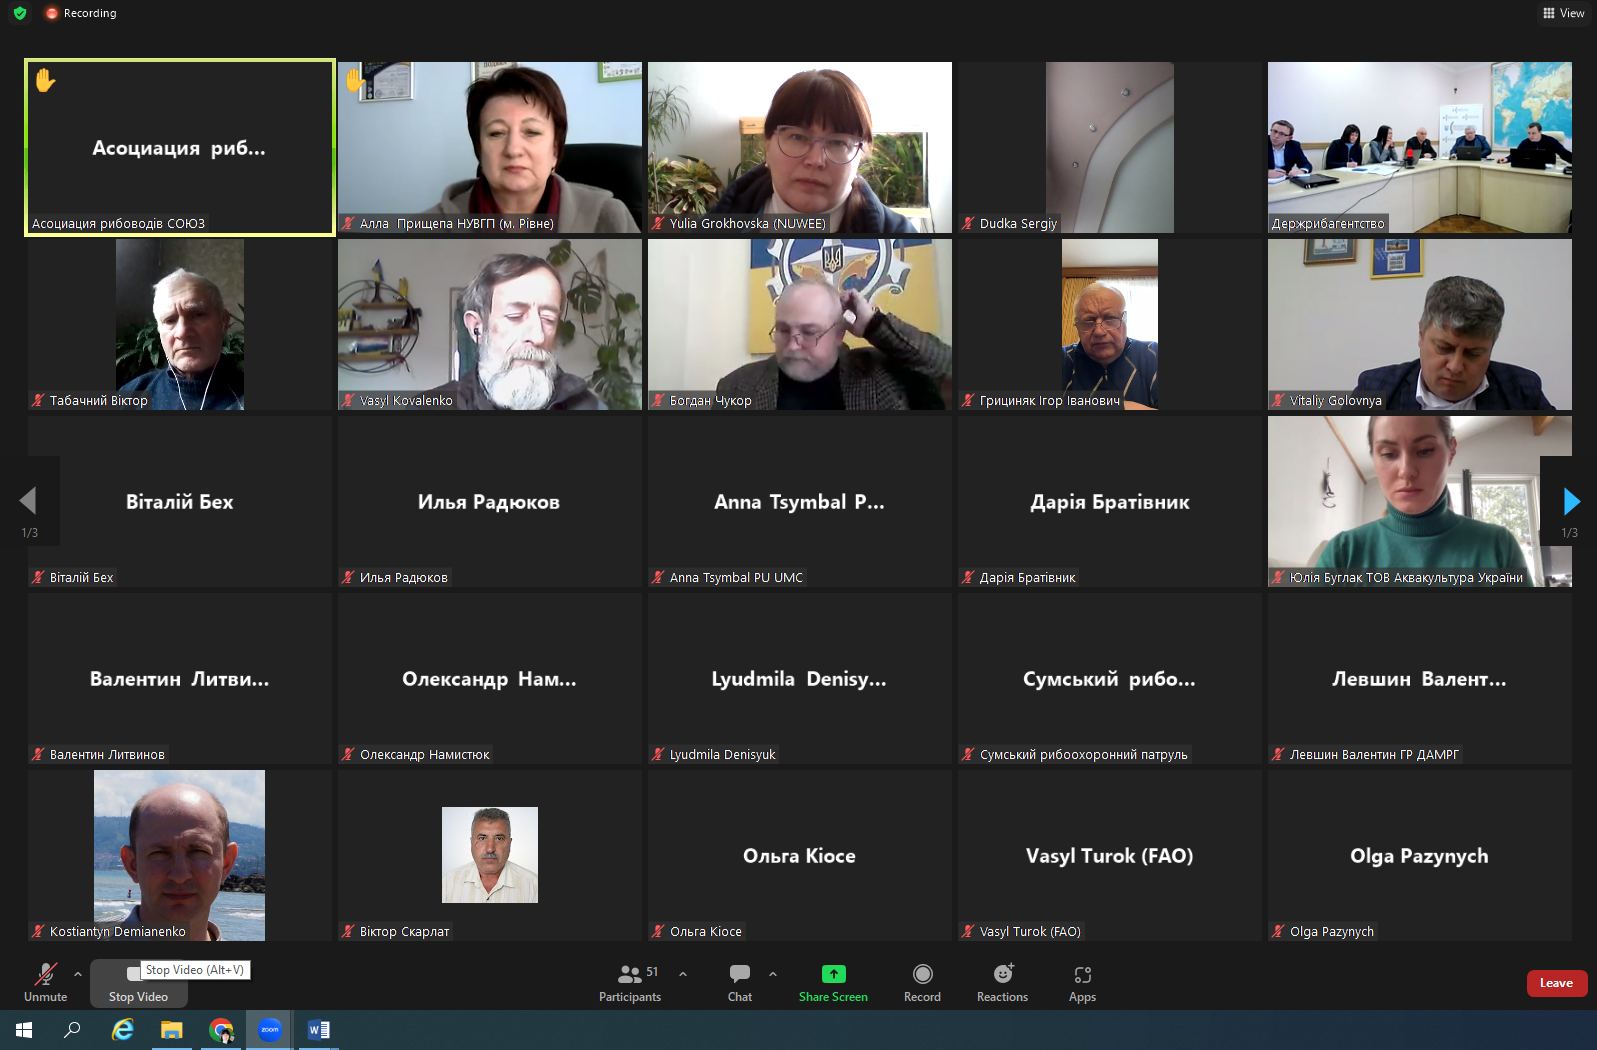Screen dimensions: 1597x1050
Task: Toggle Stop Video camera button
Action: [137, 983]
